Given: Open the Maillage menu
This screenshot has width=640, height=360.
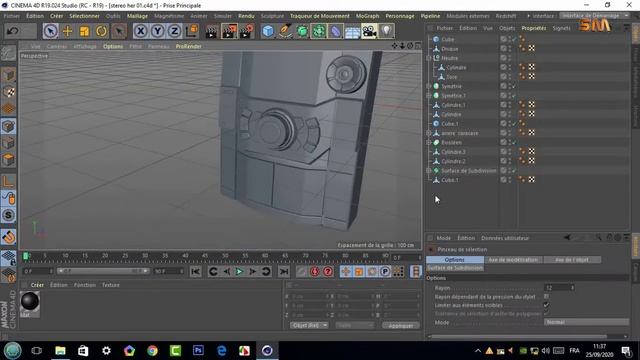Looking at the screenshot, I should click(x=137, y=16).
